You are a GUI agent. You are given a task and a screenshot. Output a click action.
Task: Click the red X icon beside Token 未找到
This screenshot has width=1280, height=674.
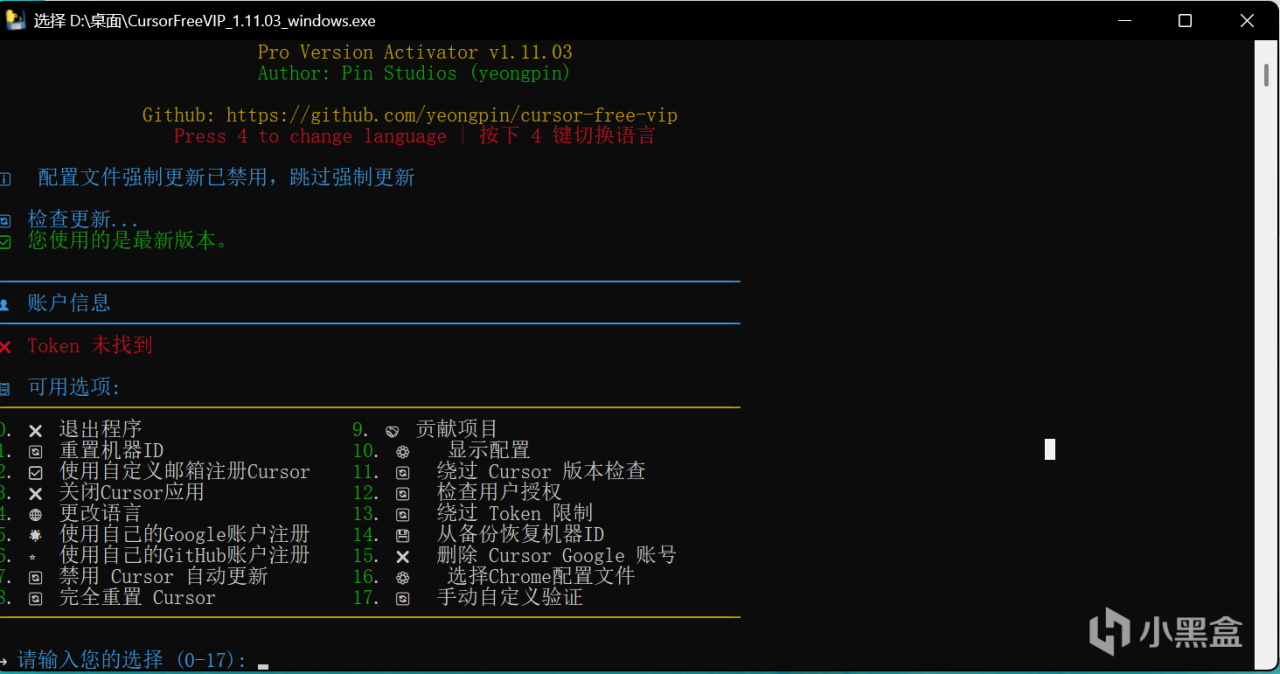pyautogui.click(x=5, y=347)
